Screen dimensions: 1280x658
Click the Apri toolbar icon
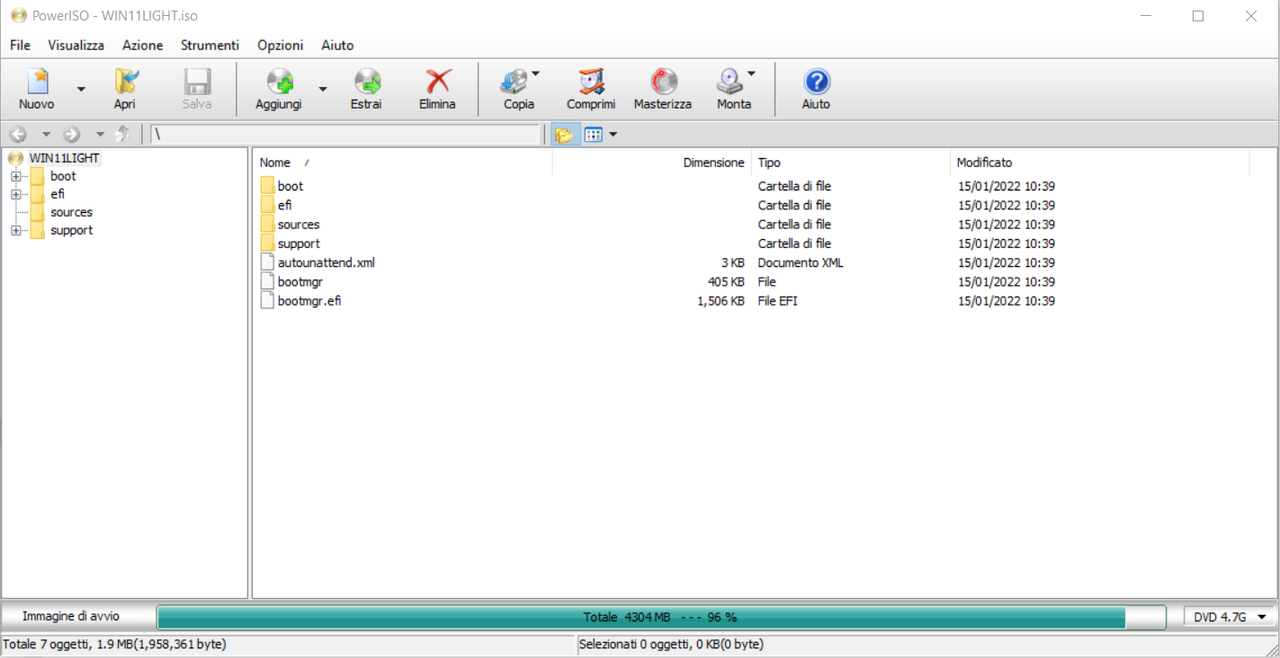coord(125,82)
